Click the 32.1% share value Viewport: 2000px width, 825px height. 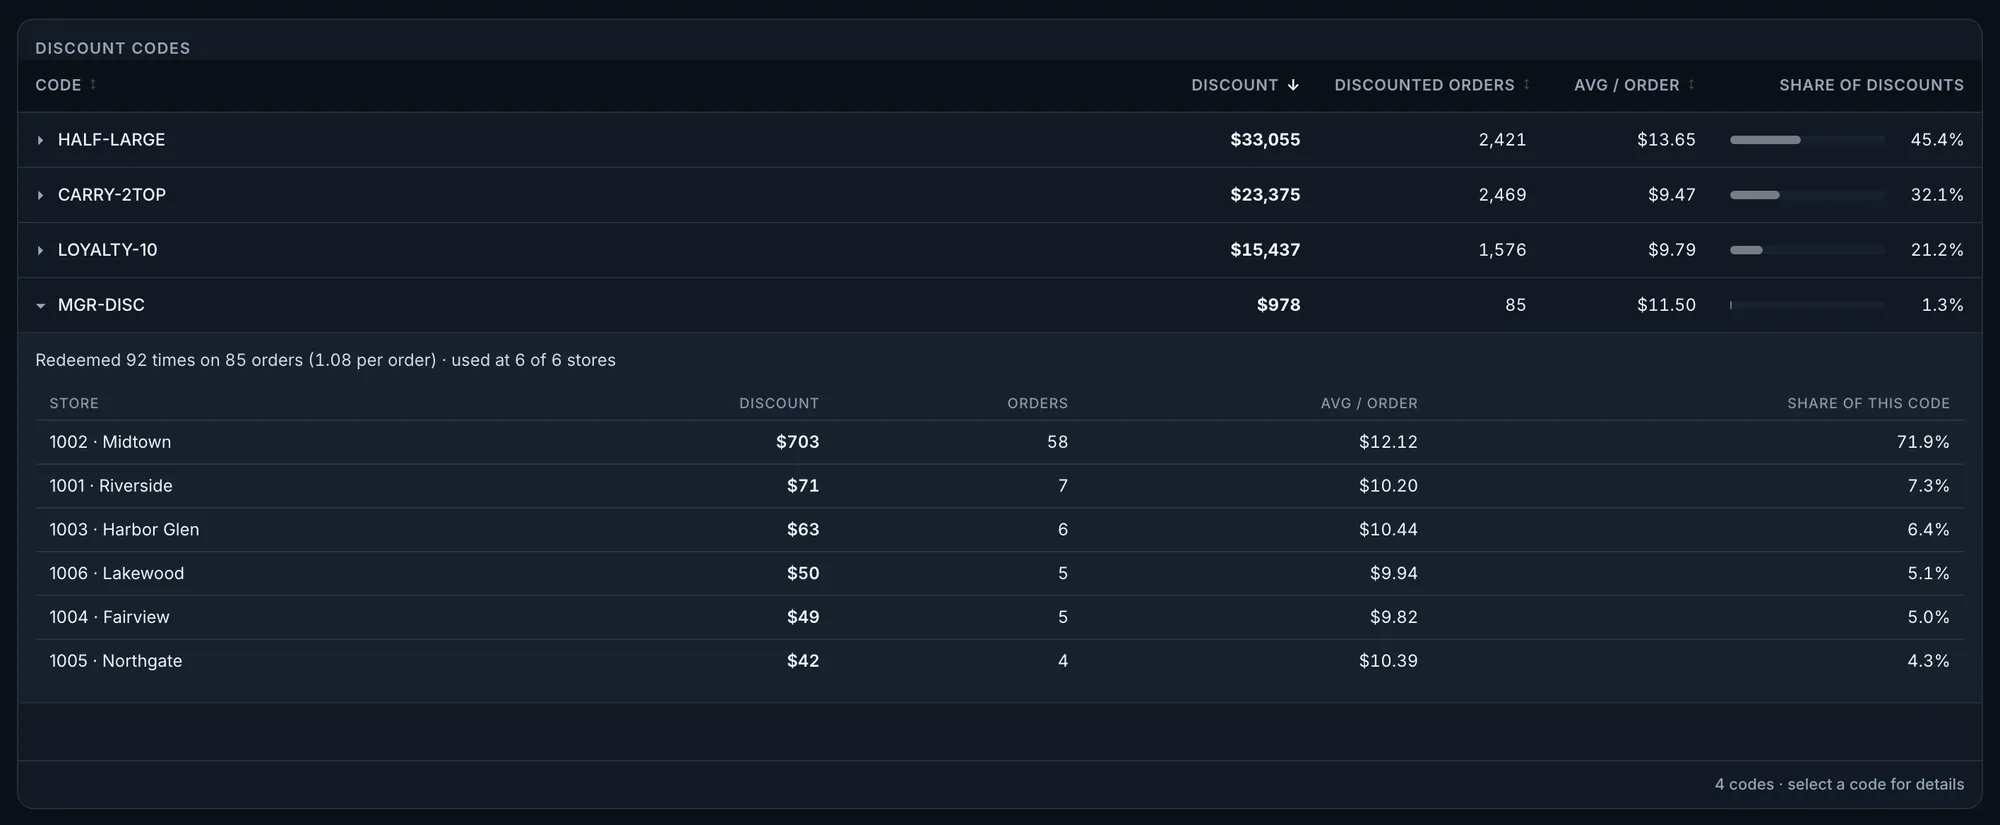(1937, 195)
